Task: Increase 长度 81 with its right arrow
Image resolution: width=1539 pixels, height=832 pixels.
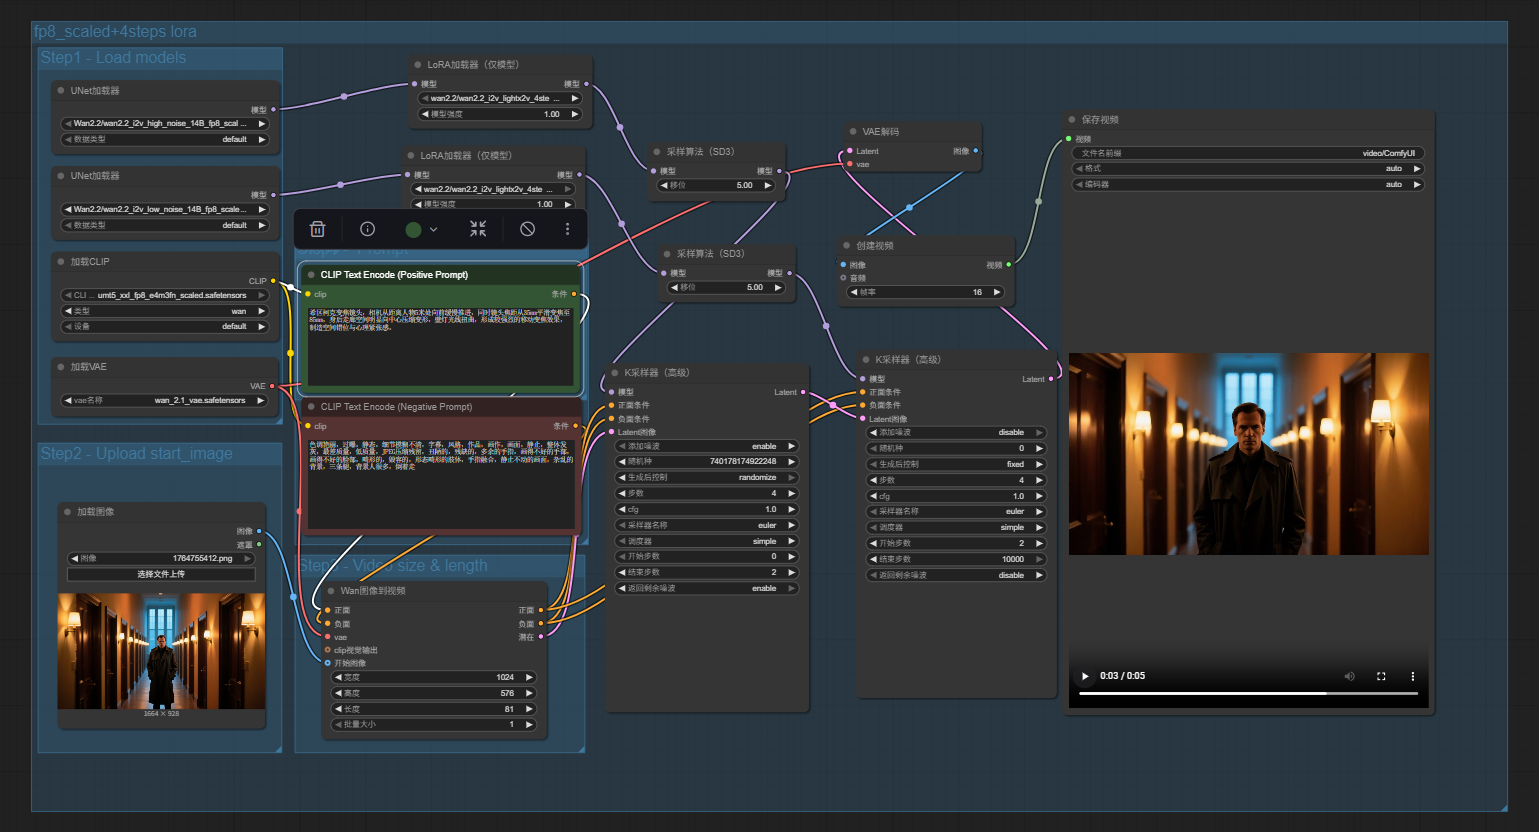Action: (x=529, y=709)
